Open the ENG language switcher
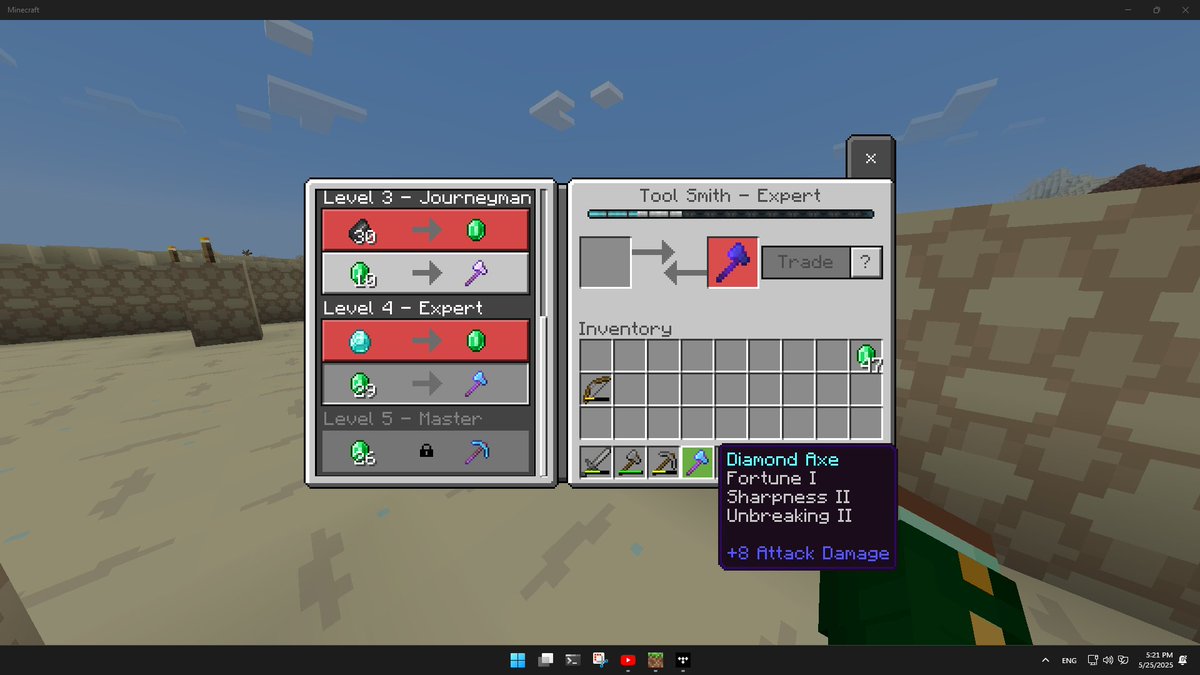Image resolution: width=1200 pixels, height=675 pixels. point(1069,660)
